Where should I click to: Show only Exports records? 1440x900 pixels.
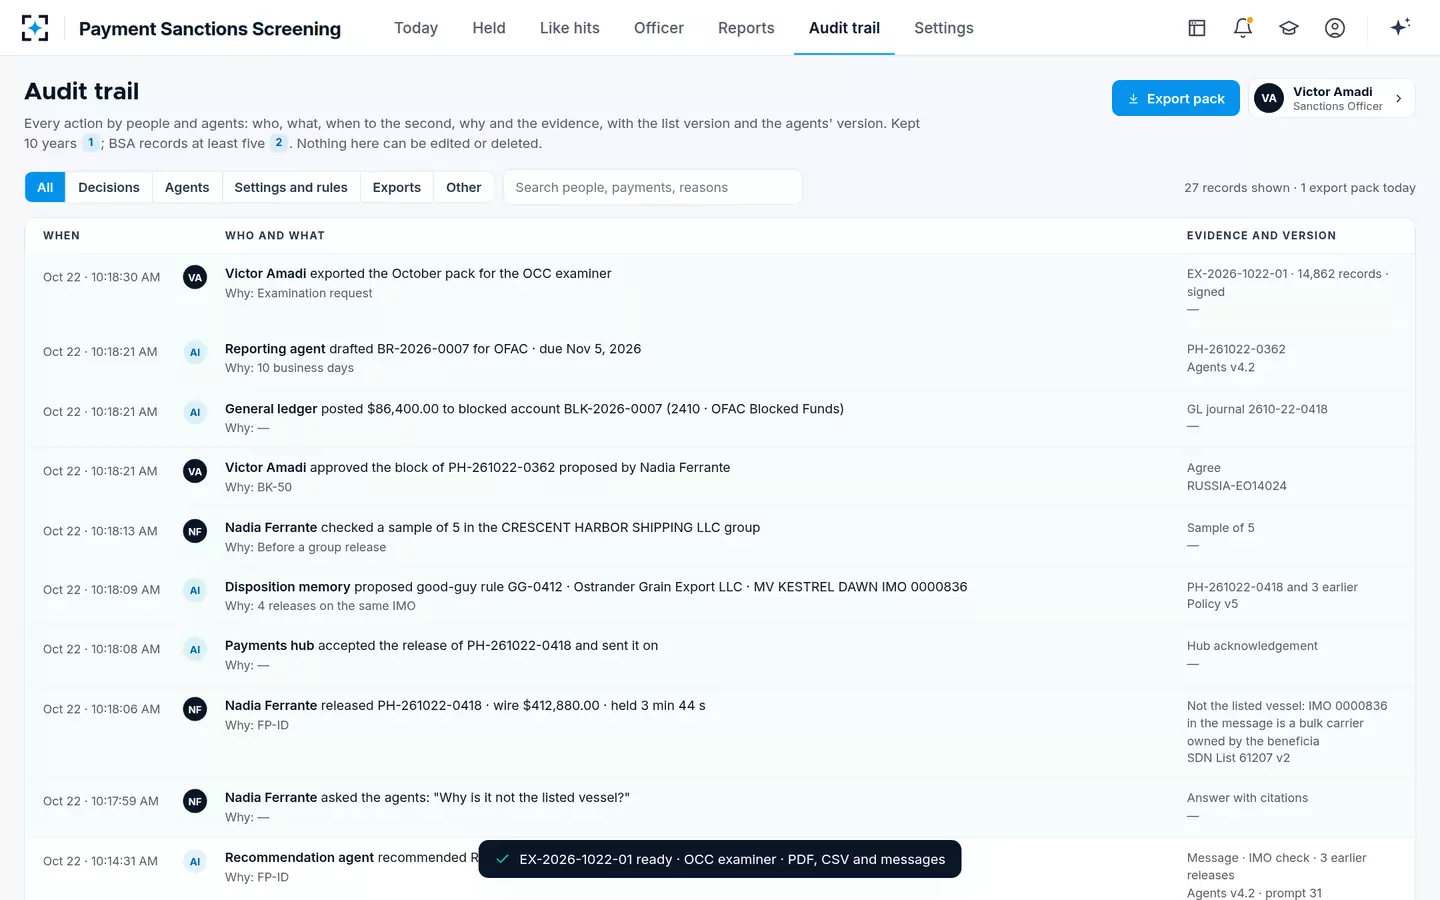coord(397,187)
